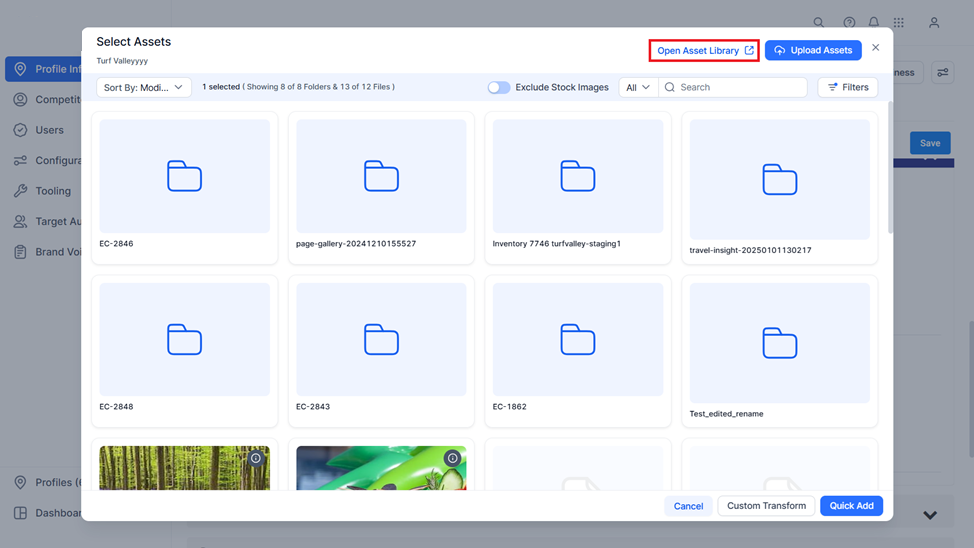Image resolution: width=974 pixels, height=548 pixels.
Task: Open the help question mark icon
Action: pos(849,22)
